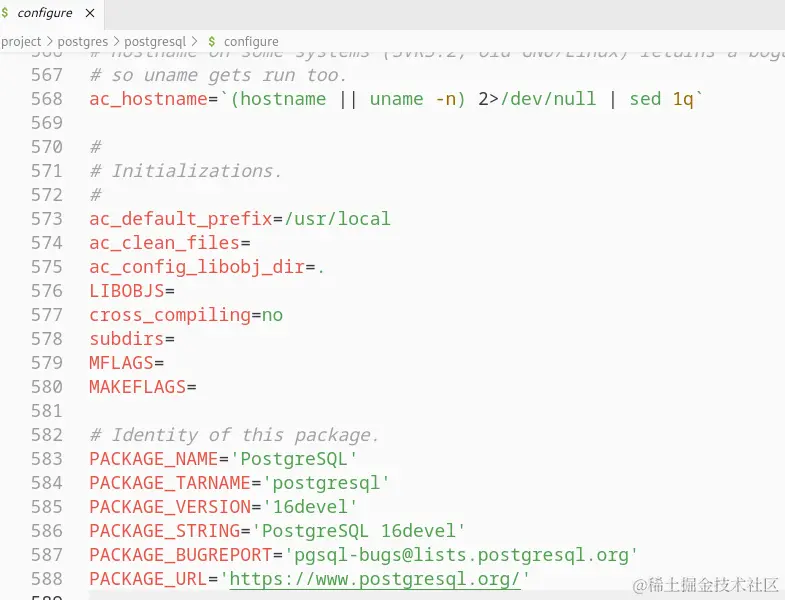Click line number 573 in gutter

(47, 219)
